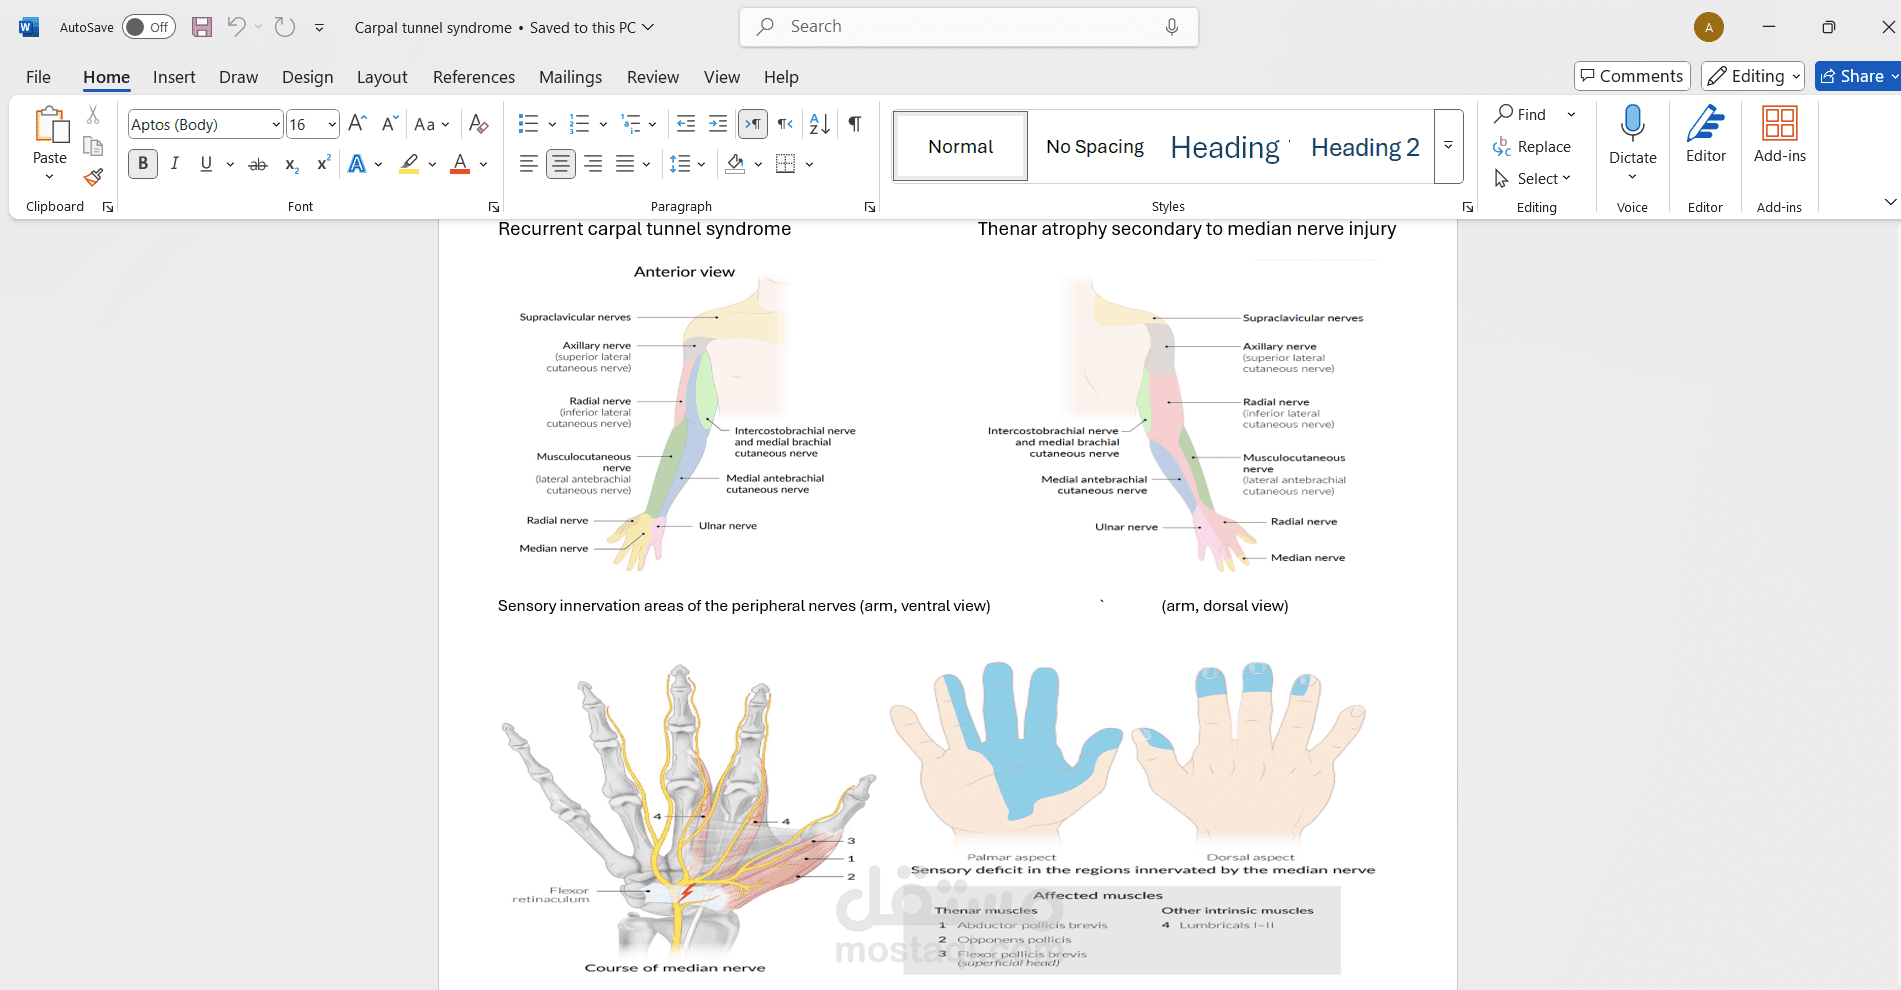Screen dimensions: 1901x990
Task: Align text to the right
Action: click(x=593, y=164)
